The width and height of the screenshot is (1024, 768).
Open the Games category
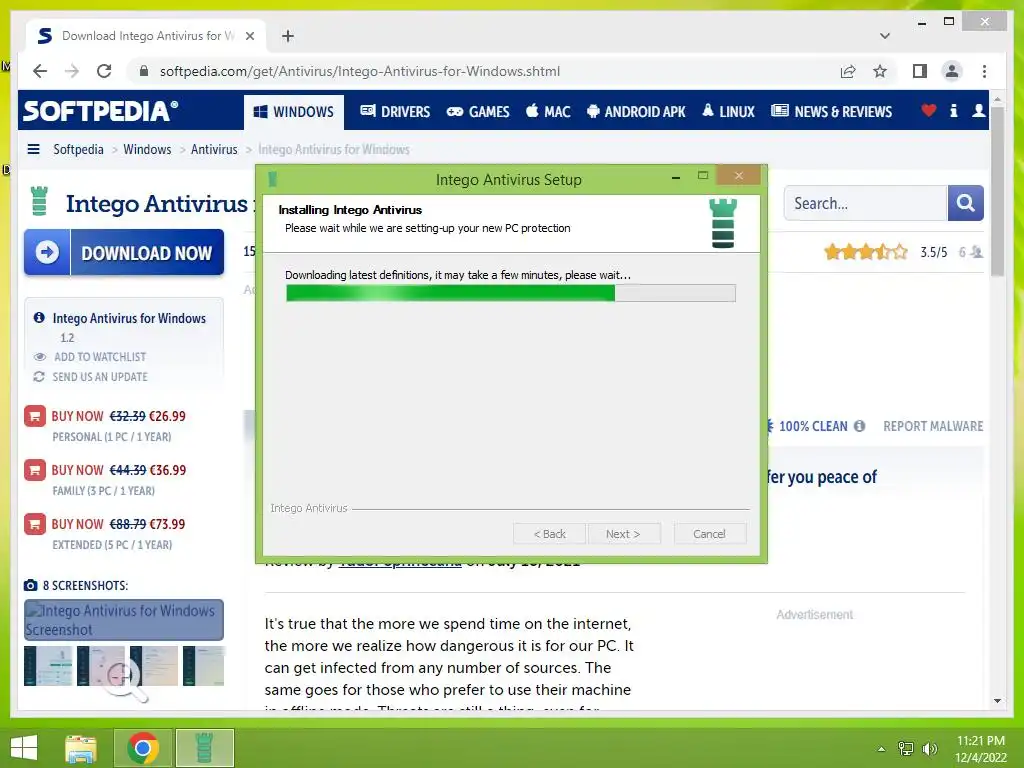478,112
